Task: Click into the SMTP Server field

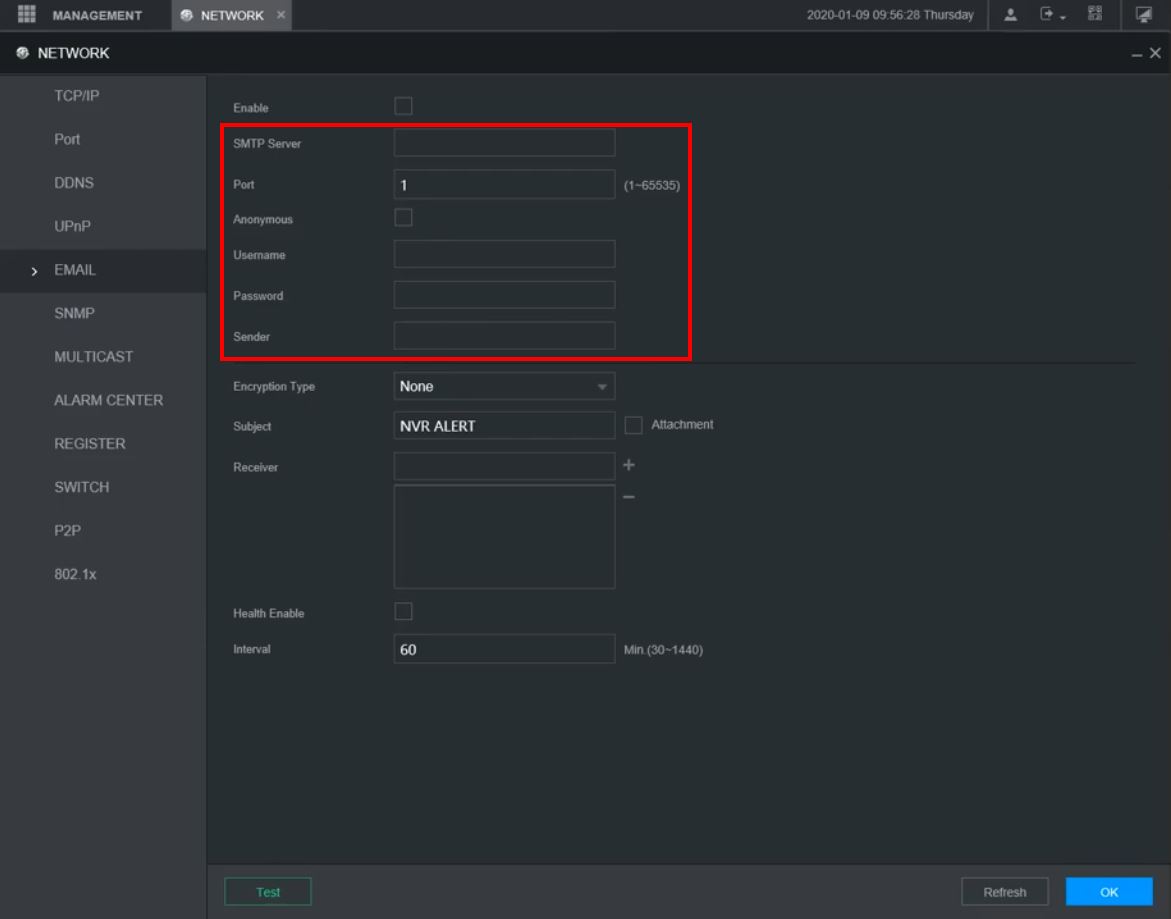Action: click(504, 143)
